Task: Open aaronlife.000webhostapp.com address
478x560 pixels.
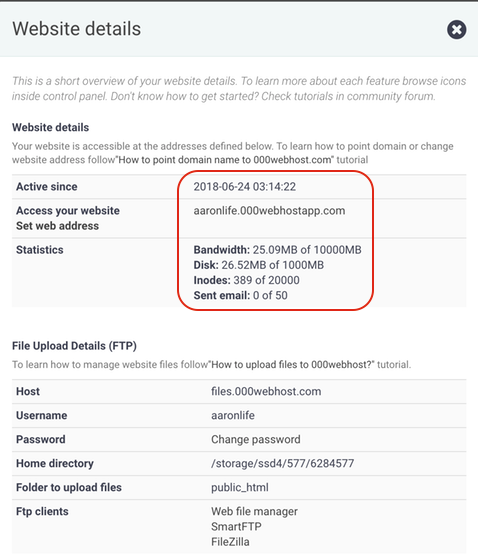Action: click(x=269, y=211)
